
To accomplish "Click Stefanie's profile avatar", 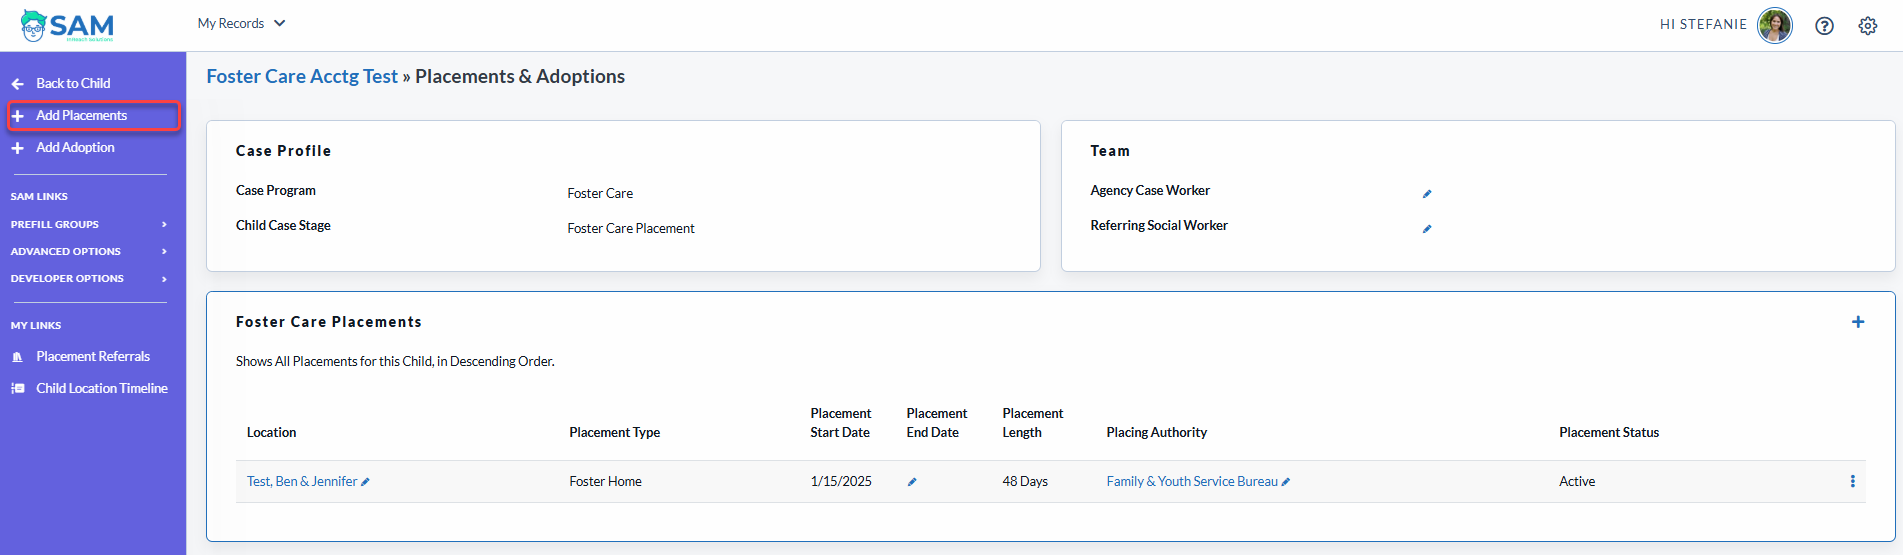I will pyautogui.click(x=1775, y=25).
